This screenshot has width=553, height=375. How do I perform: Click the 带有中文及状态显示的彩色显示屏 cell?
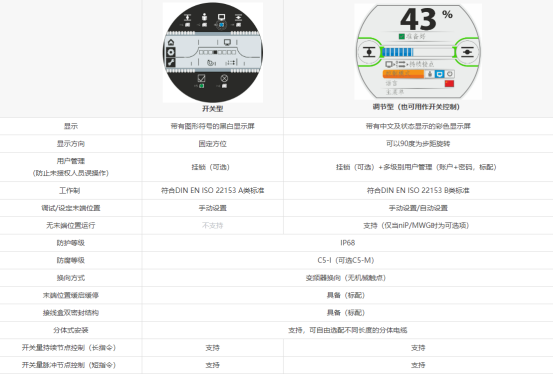point(418,126)
